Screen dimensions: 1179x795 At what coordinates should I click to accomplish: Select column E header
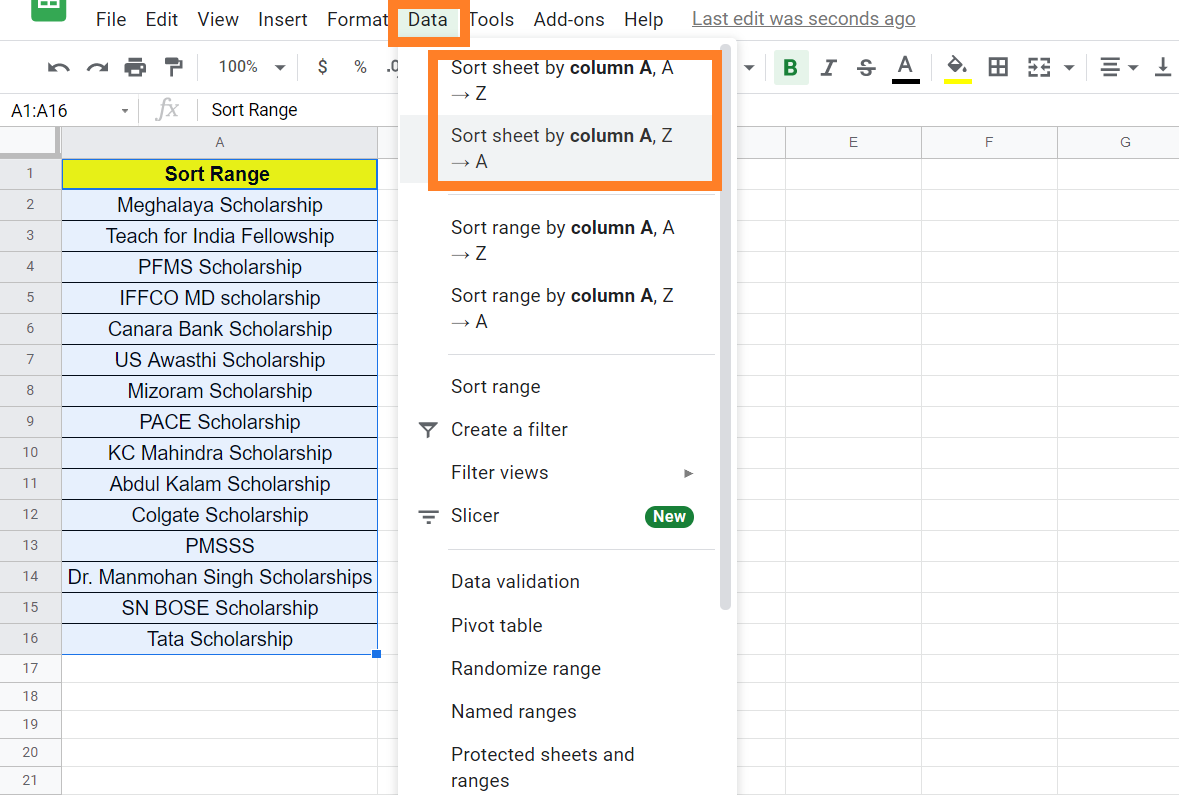point(853,142)
